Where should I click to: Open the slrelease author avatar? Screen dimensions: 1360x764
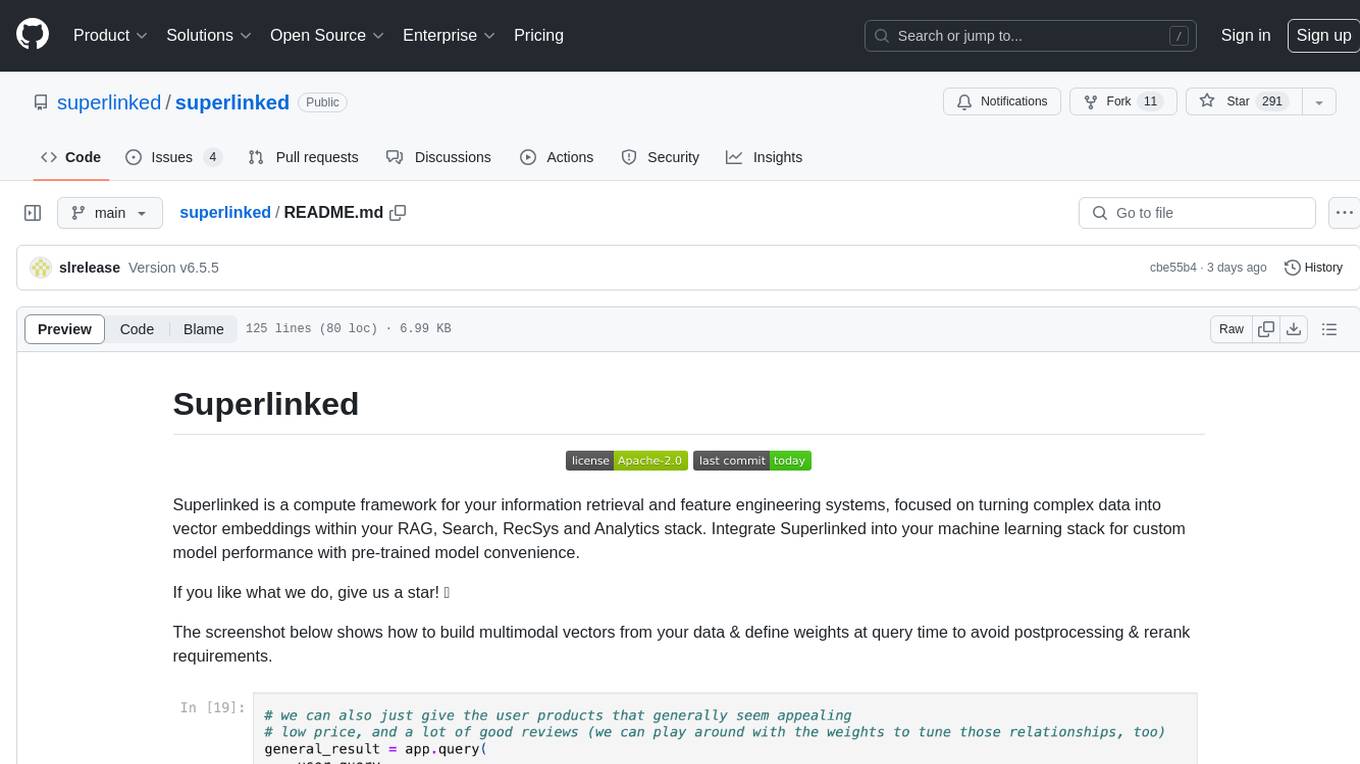(x=41, y=268)
